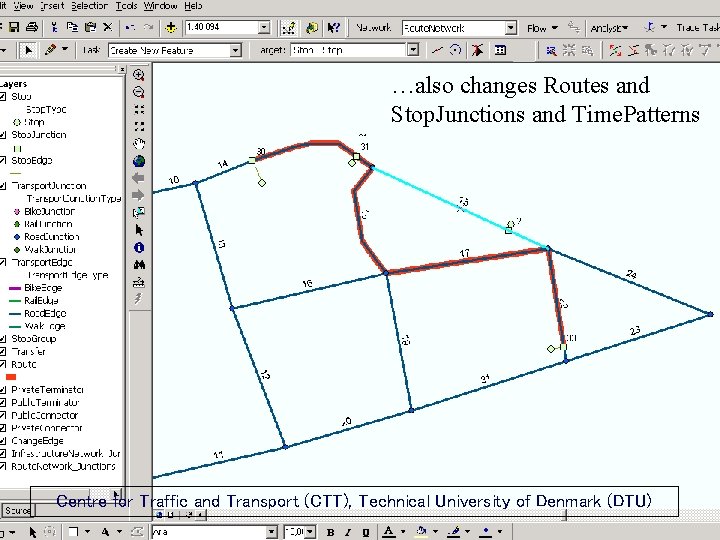The image size is (720, 540).
Task: Click the Full Extent globe icon
Action: tap(139, 161)
